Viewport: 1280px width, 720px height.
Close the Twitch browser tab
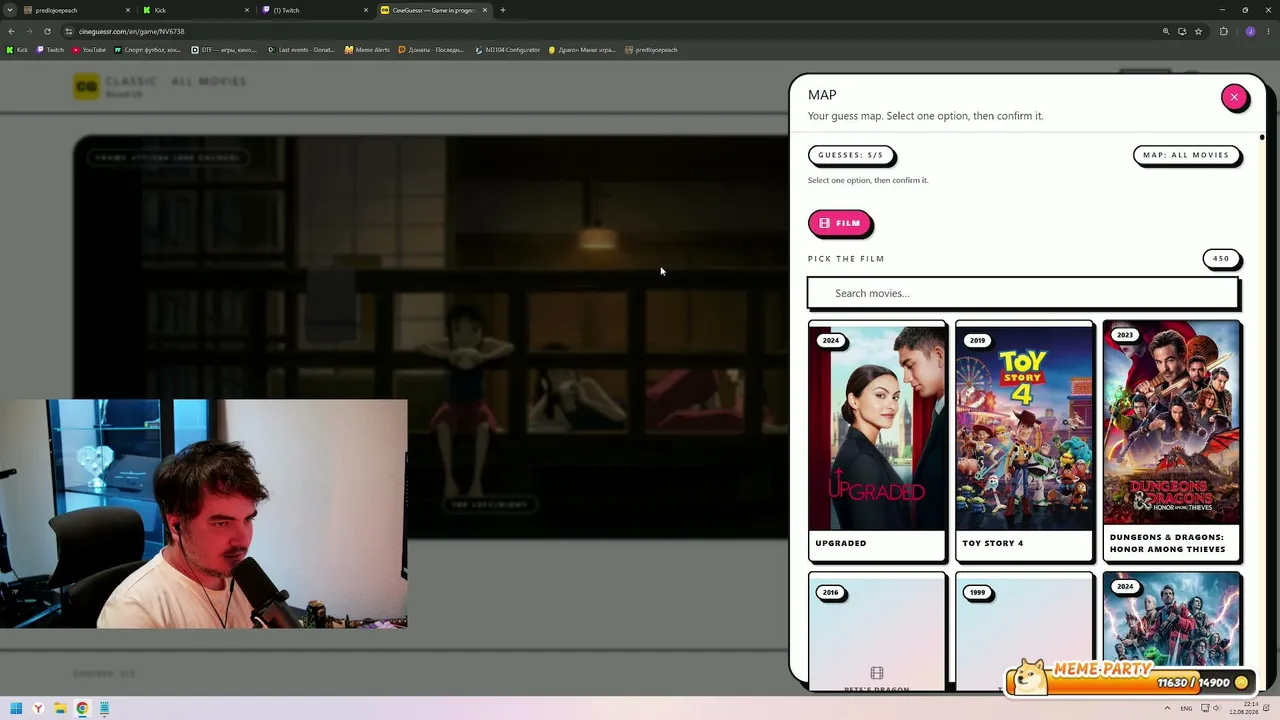click(366, 10)
